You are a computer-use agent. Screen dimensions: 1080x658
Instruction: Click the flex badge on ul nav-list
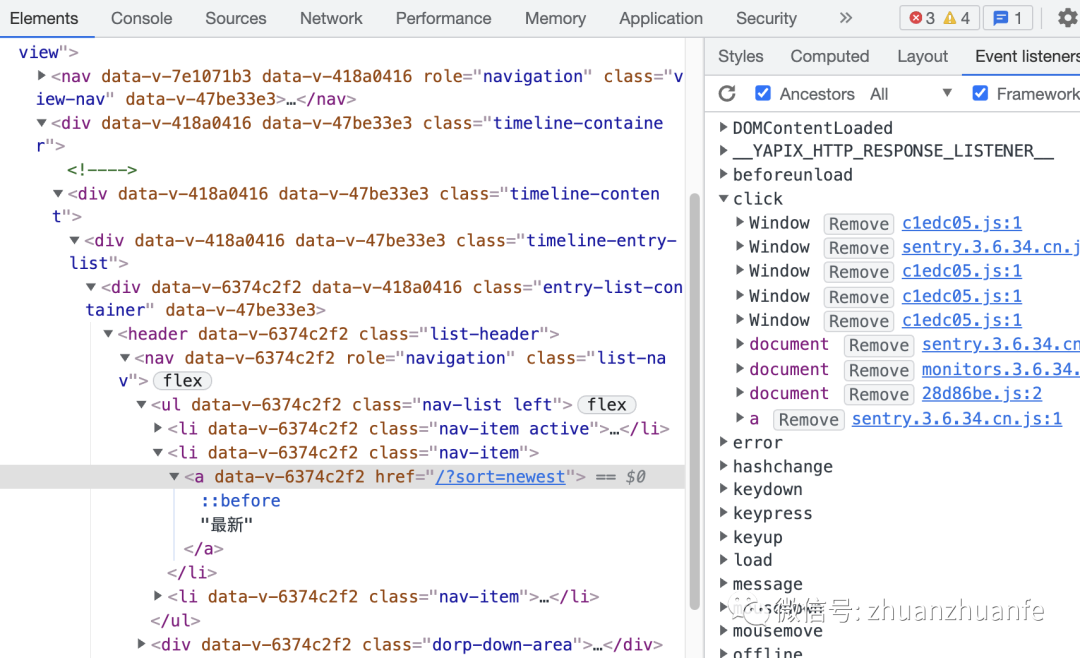click(x=606, y=404)
